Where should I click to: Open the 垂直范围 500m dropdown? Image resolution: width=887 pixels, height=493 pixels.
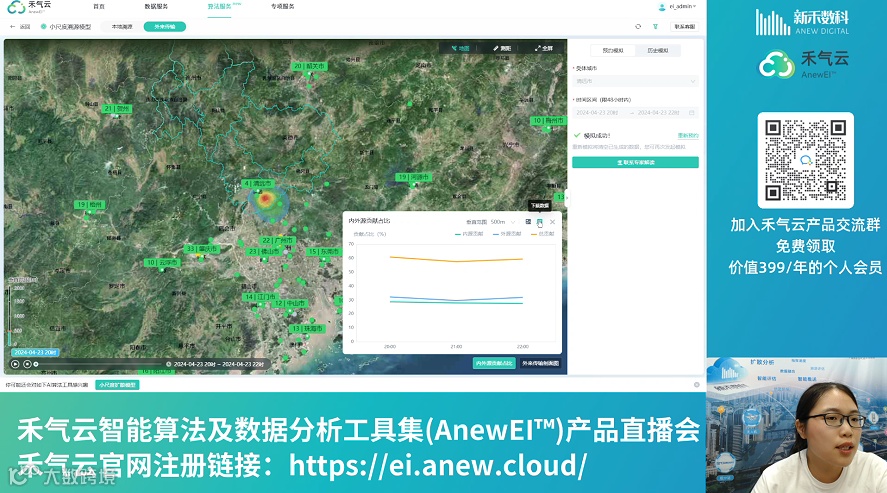(502, 222)
